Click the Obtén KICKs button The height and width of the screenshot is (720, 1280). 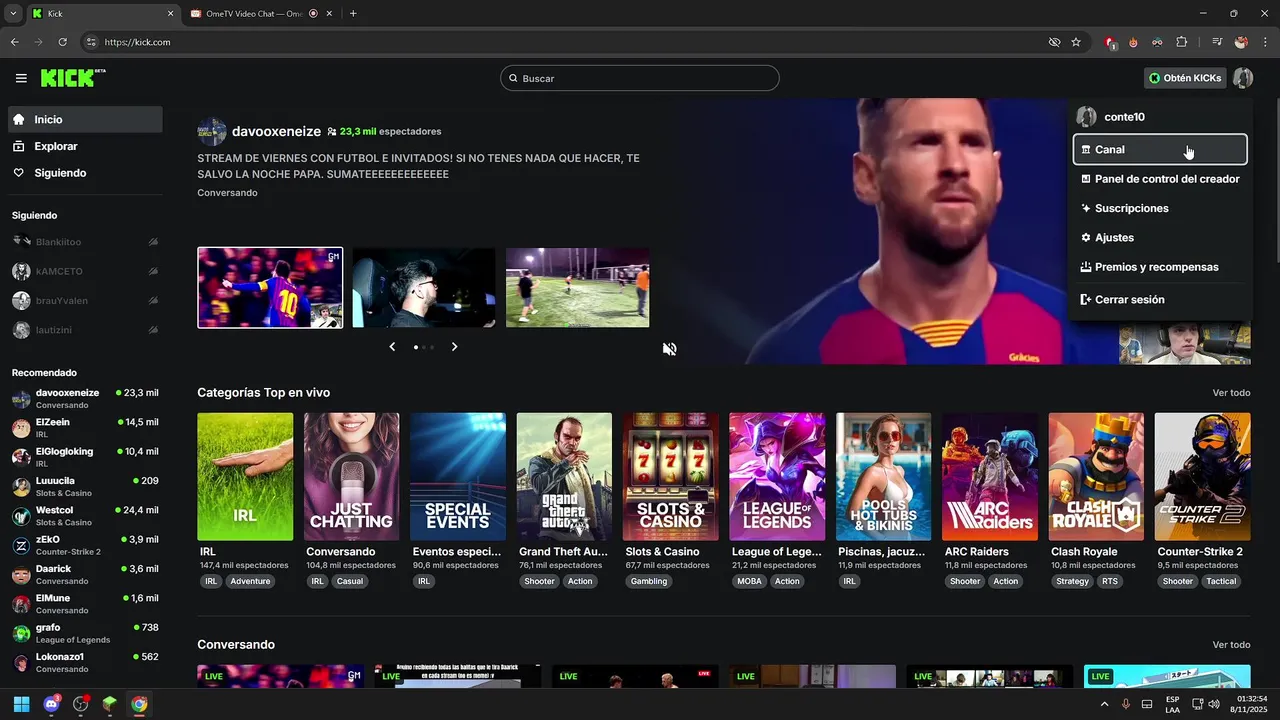click(1185, 78)
